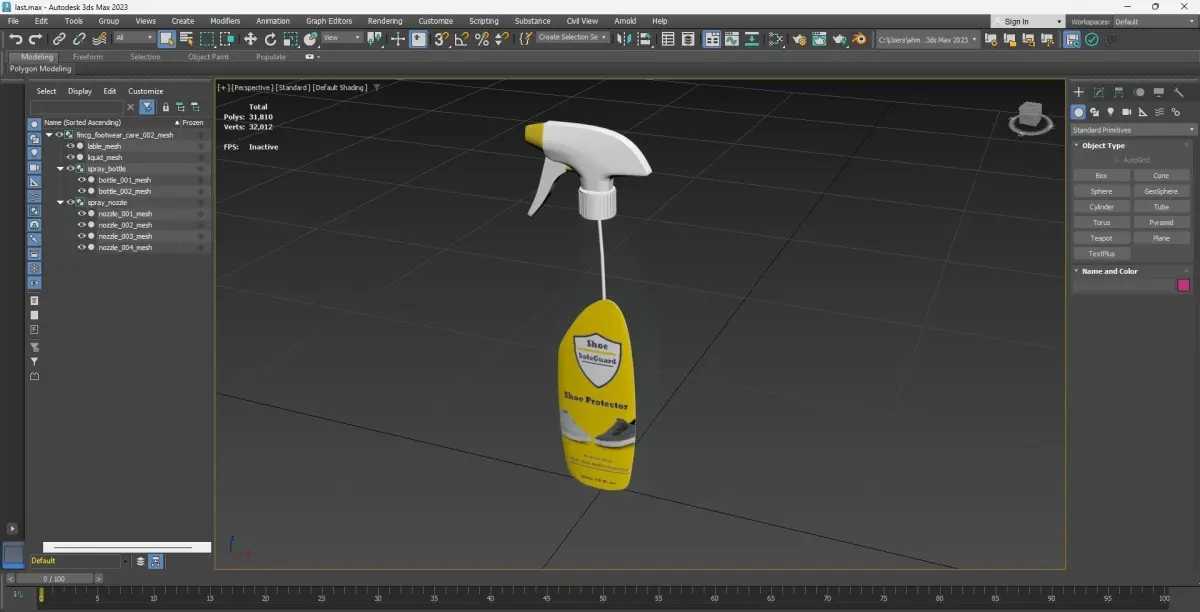Image resolution: width=1200 pixels, height=612 pixels.
Task: Activate the Select and Move tool
Action: [x=250, y=39]
